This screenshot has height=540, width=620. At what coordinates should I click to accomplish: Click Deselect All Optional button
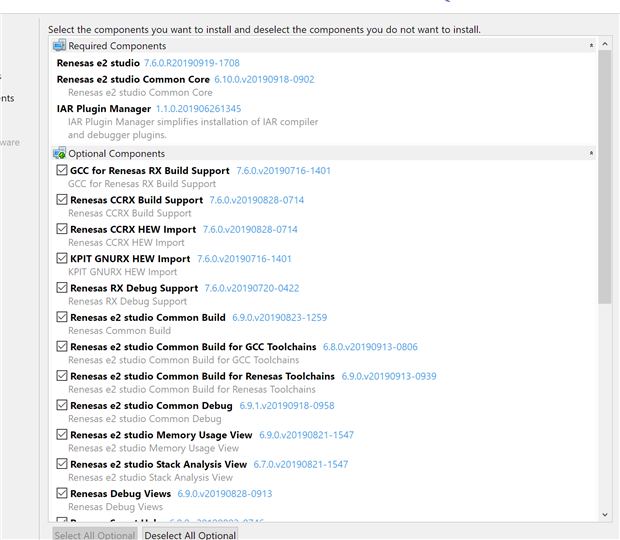coord(190,535)
